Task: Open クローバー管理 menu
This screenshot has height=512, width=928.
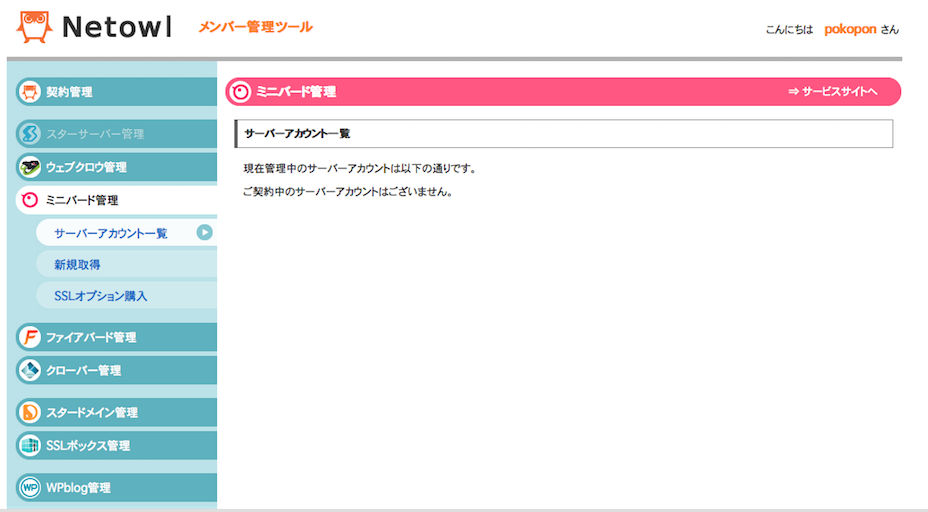Action: (x=117, y=370)
